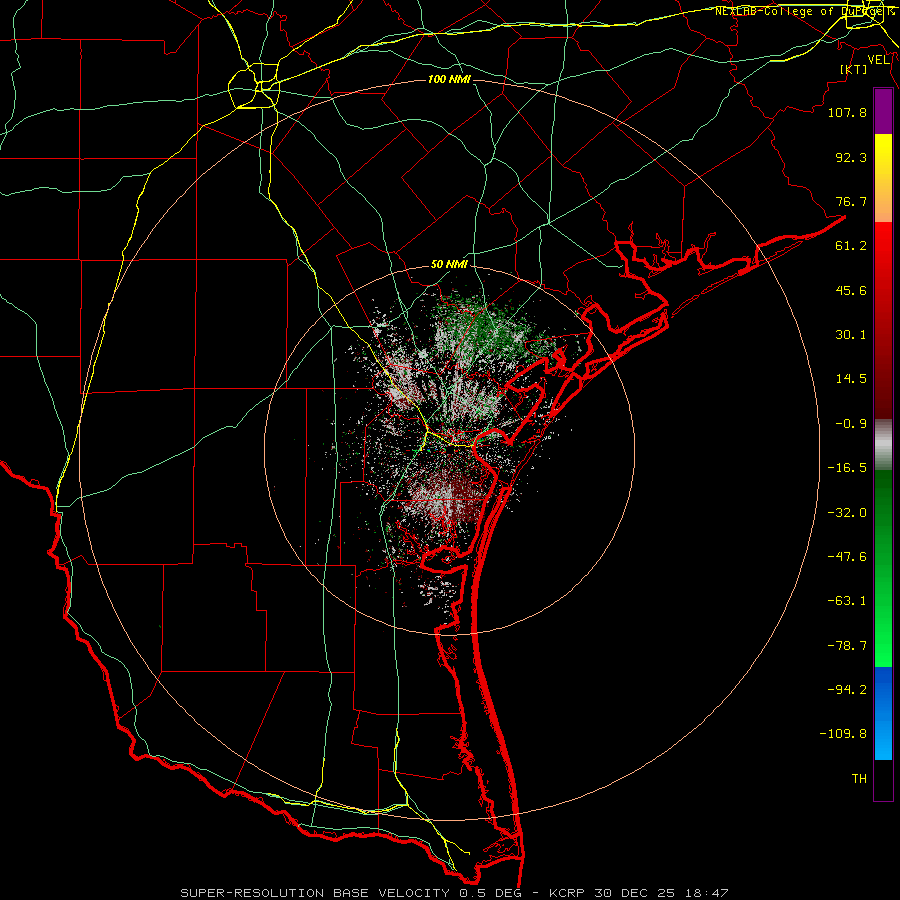Click the -16.5 legend value
The height and width of the screenshot is (900, 900).
click(x=847, y=468)
